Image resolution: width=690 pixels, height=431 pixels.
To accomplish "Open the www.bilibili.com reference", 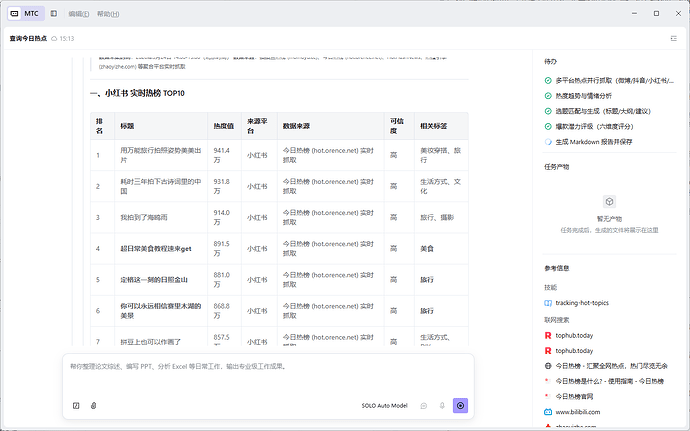I will [x=577, y=412].
